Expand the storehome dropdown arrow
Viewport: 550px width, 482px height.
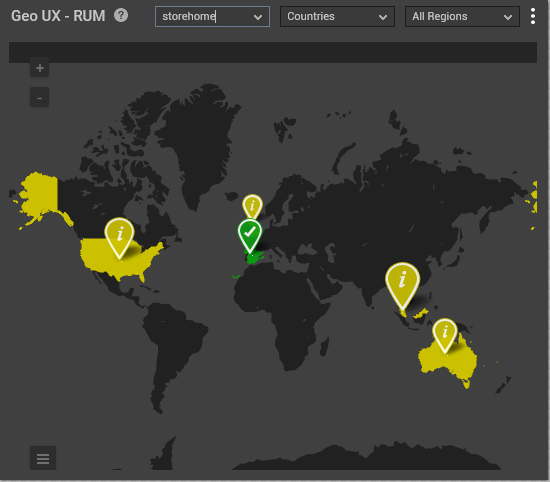[x=258, y=17]
